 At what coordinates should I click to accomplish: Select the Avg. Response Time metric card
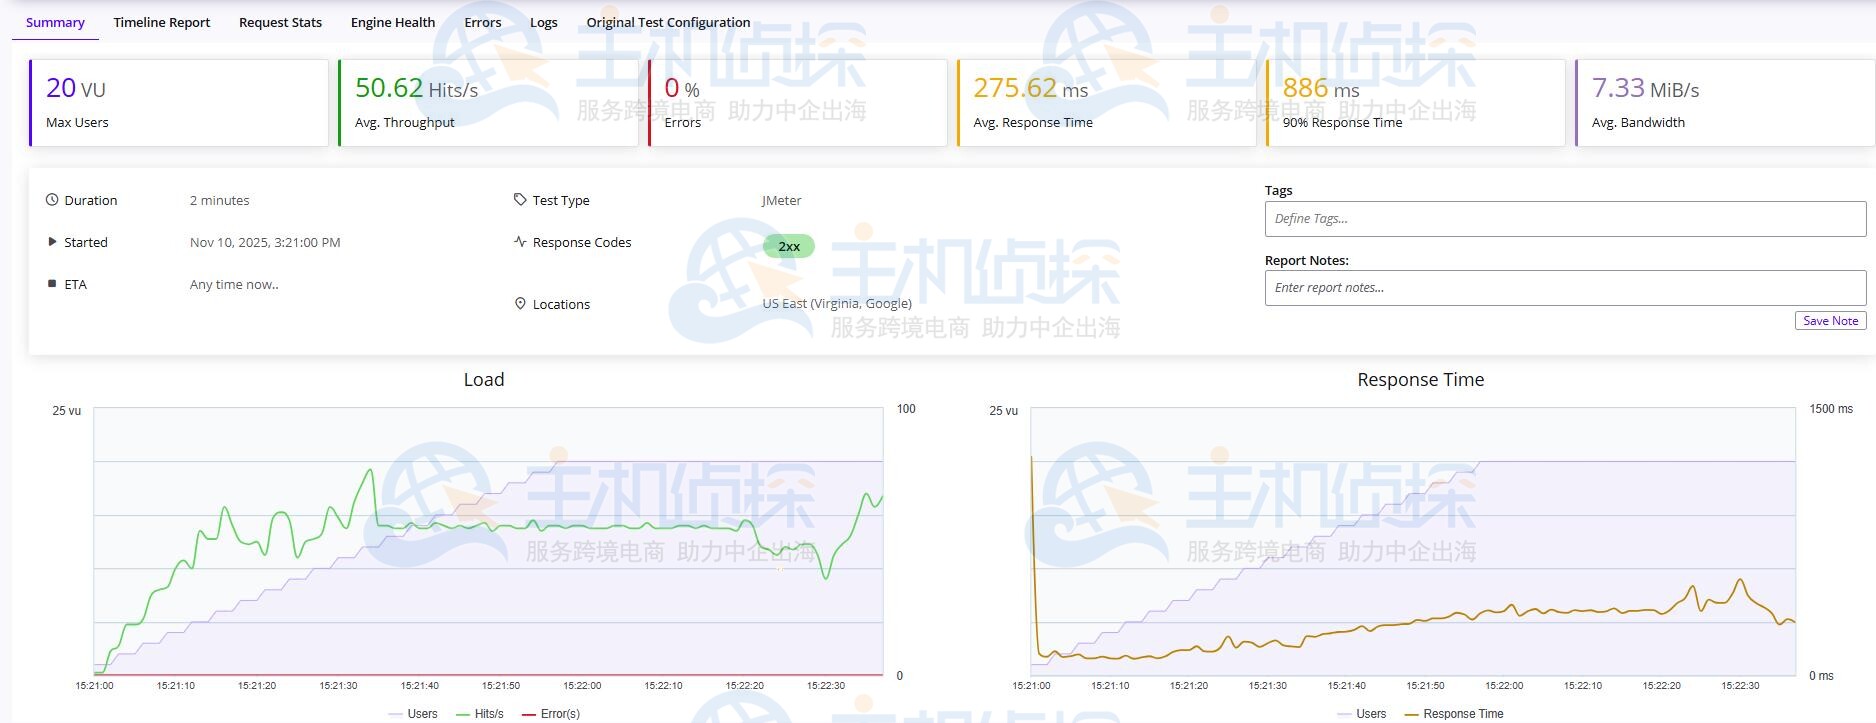click(x=1106, y=103)
